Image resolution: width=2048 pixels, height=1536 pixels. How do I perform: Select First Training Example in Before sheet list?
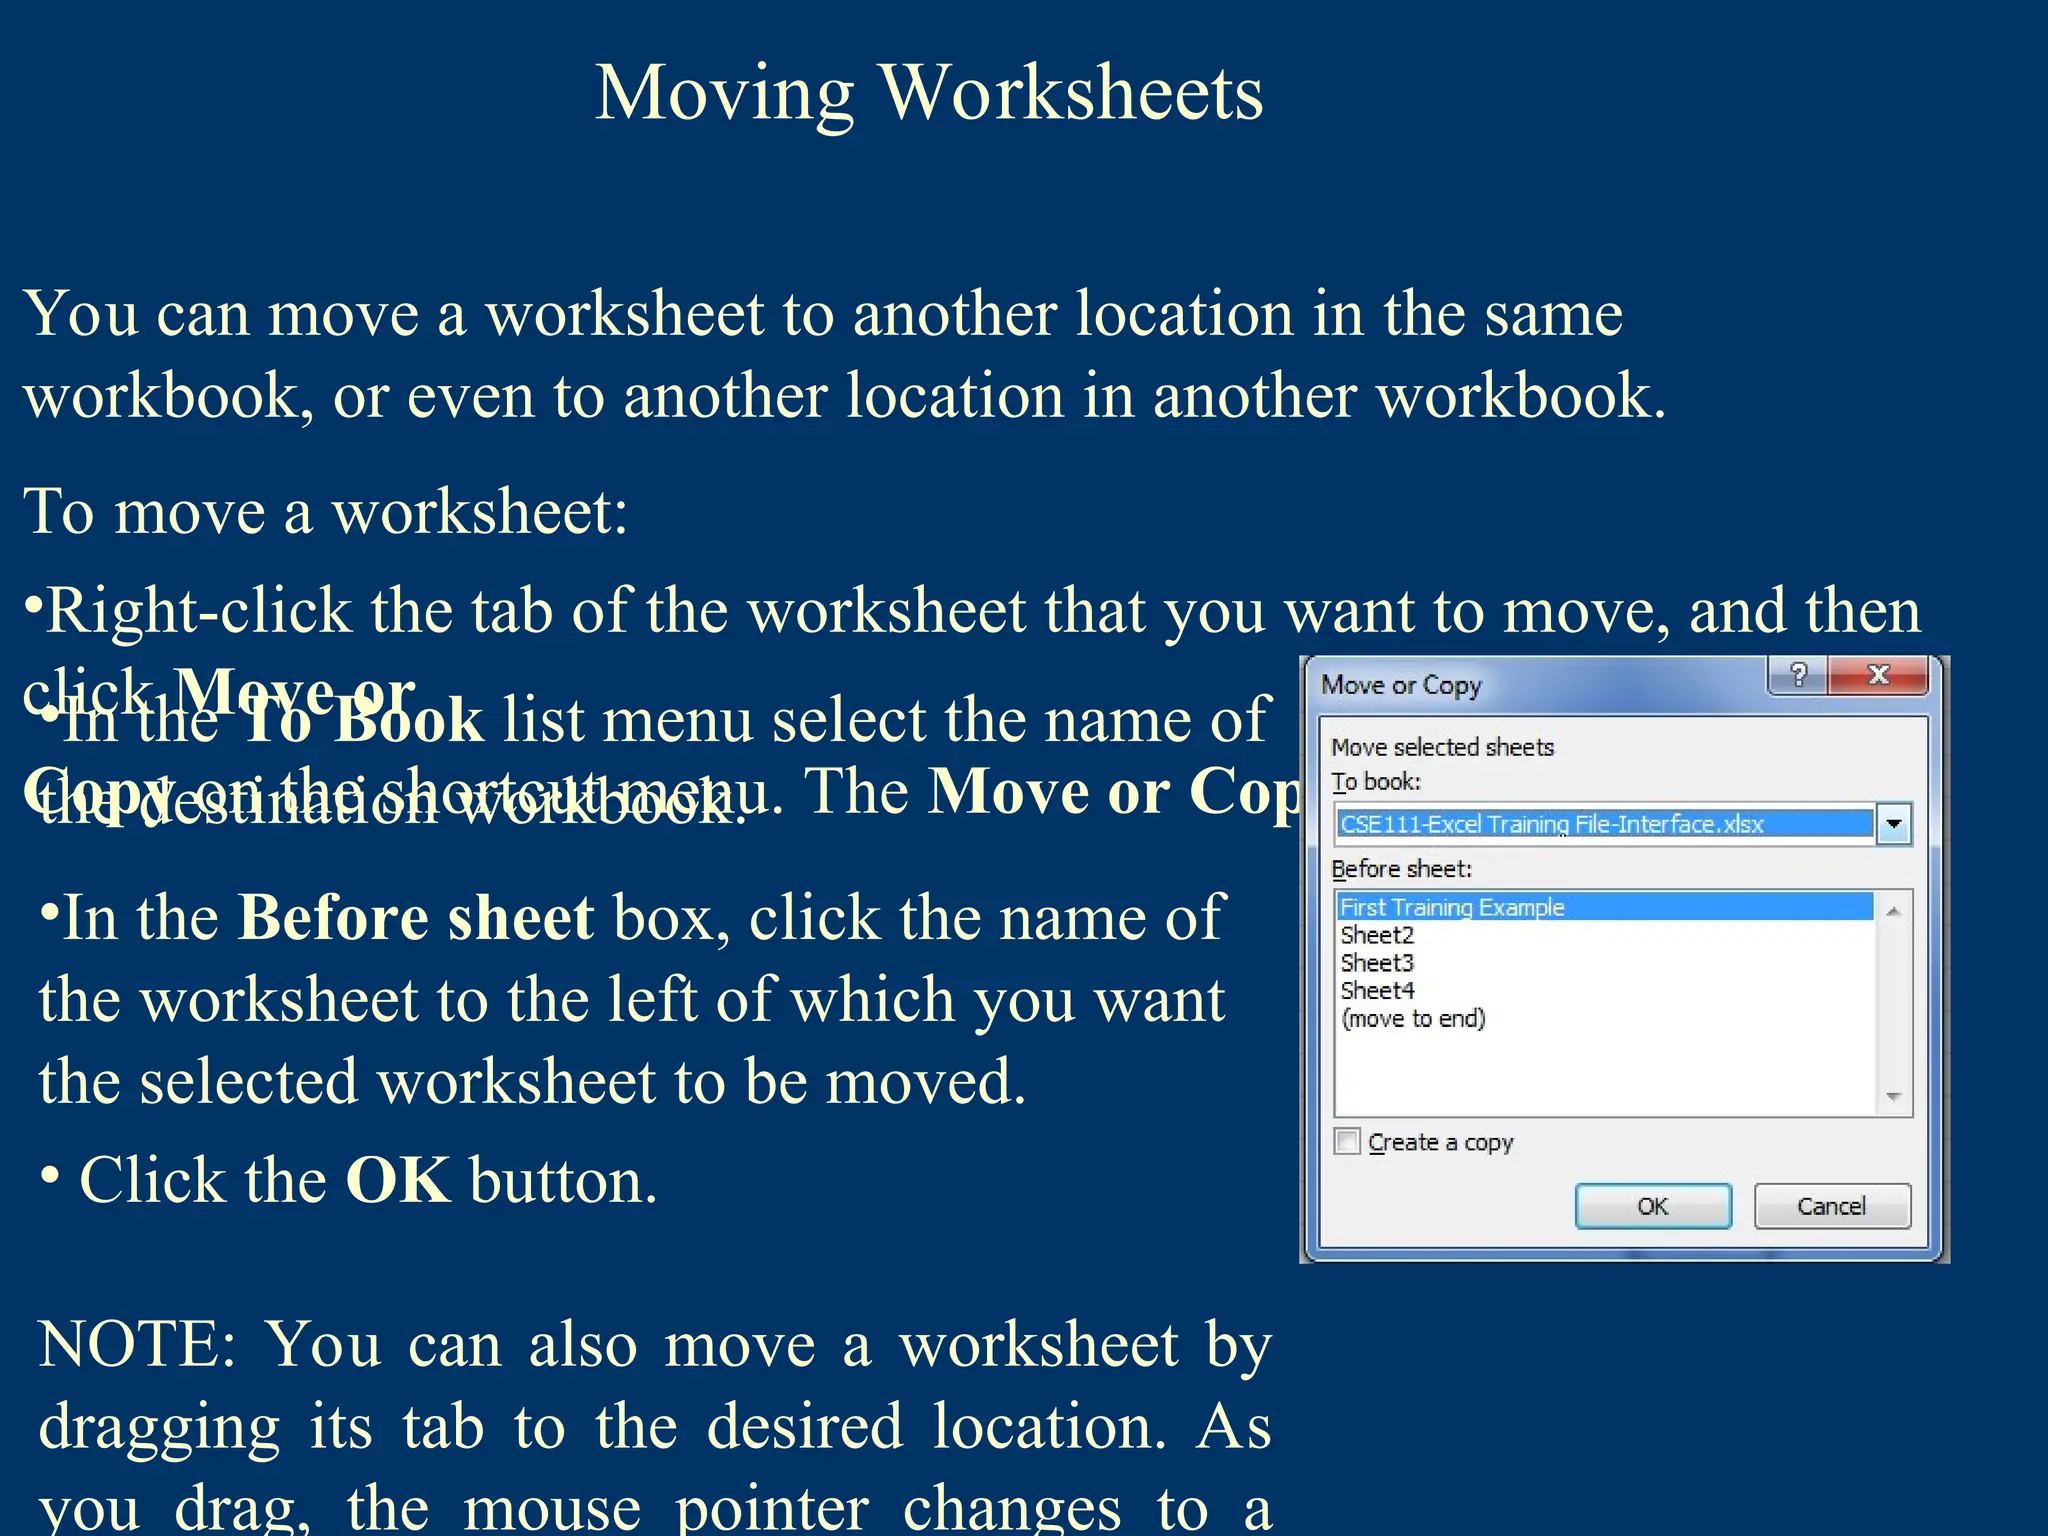[1605, 907]
